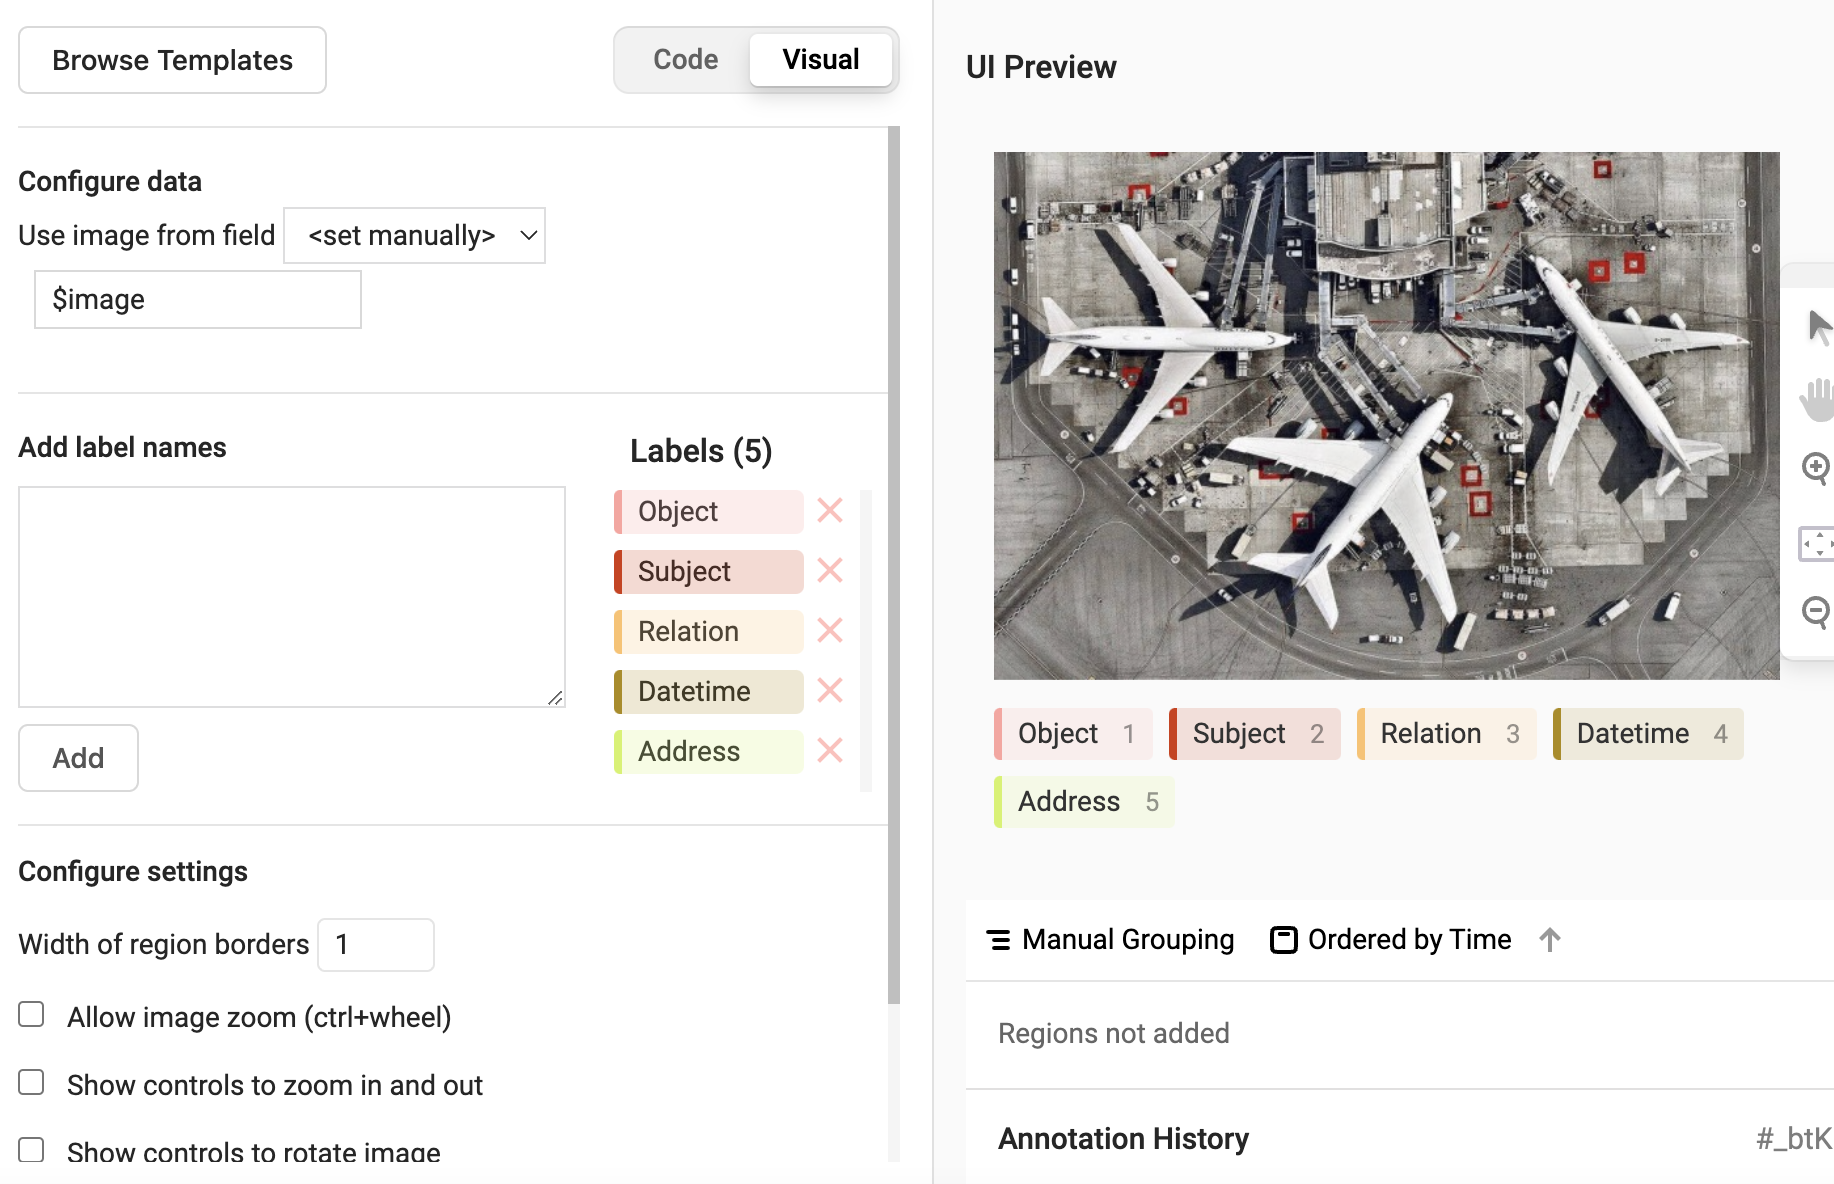
Task: Check Show controls to rotate image
Action: (31, 1149)
